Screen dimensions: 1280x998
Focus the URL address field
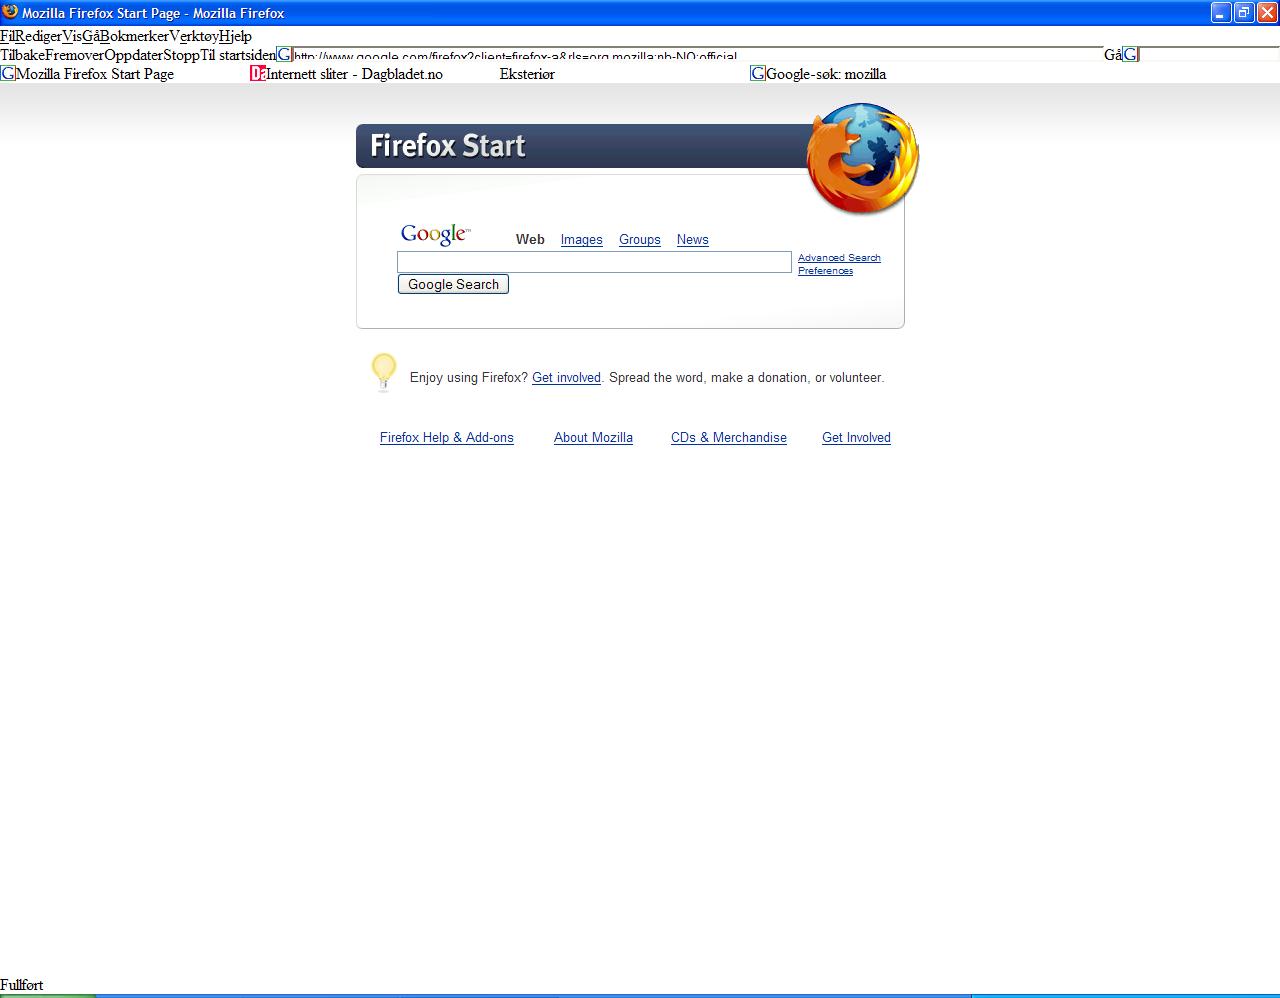[697, 54]
